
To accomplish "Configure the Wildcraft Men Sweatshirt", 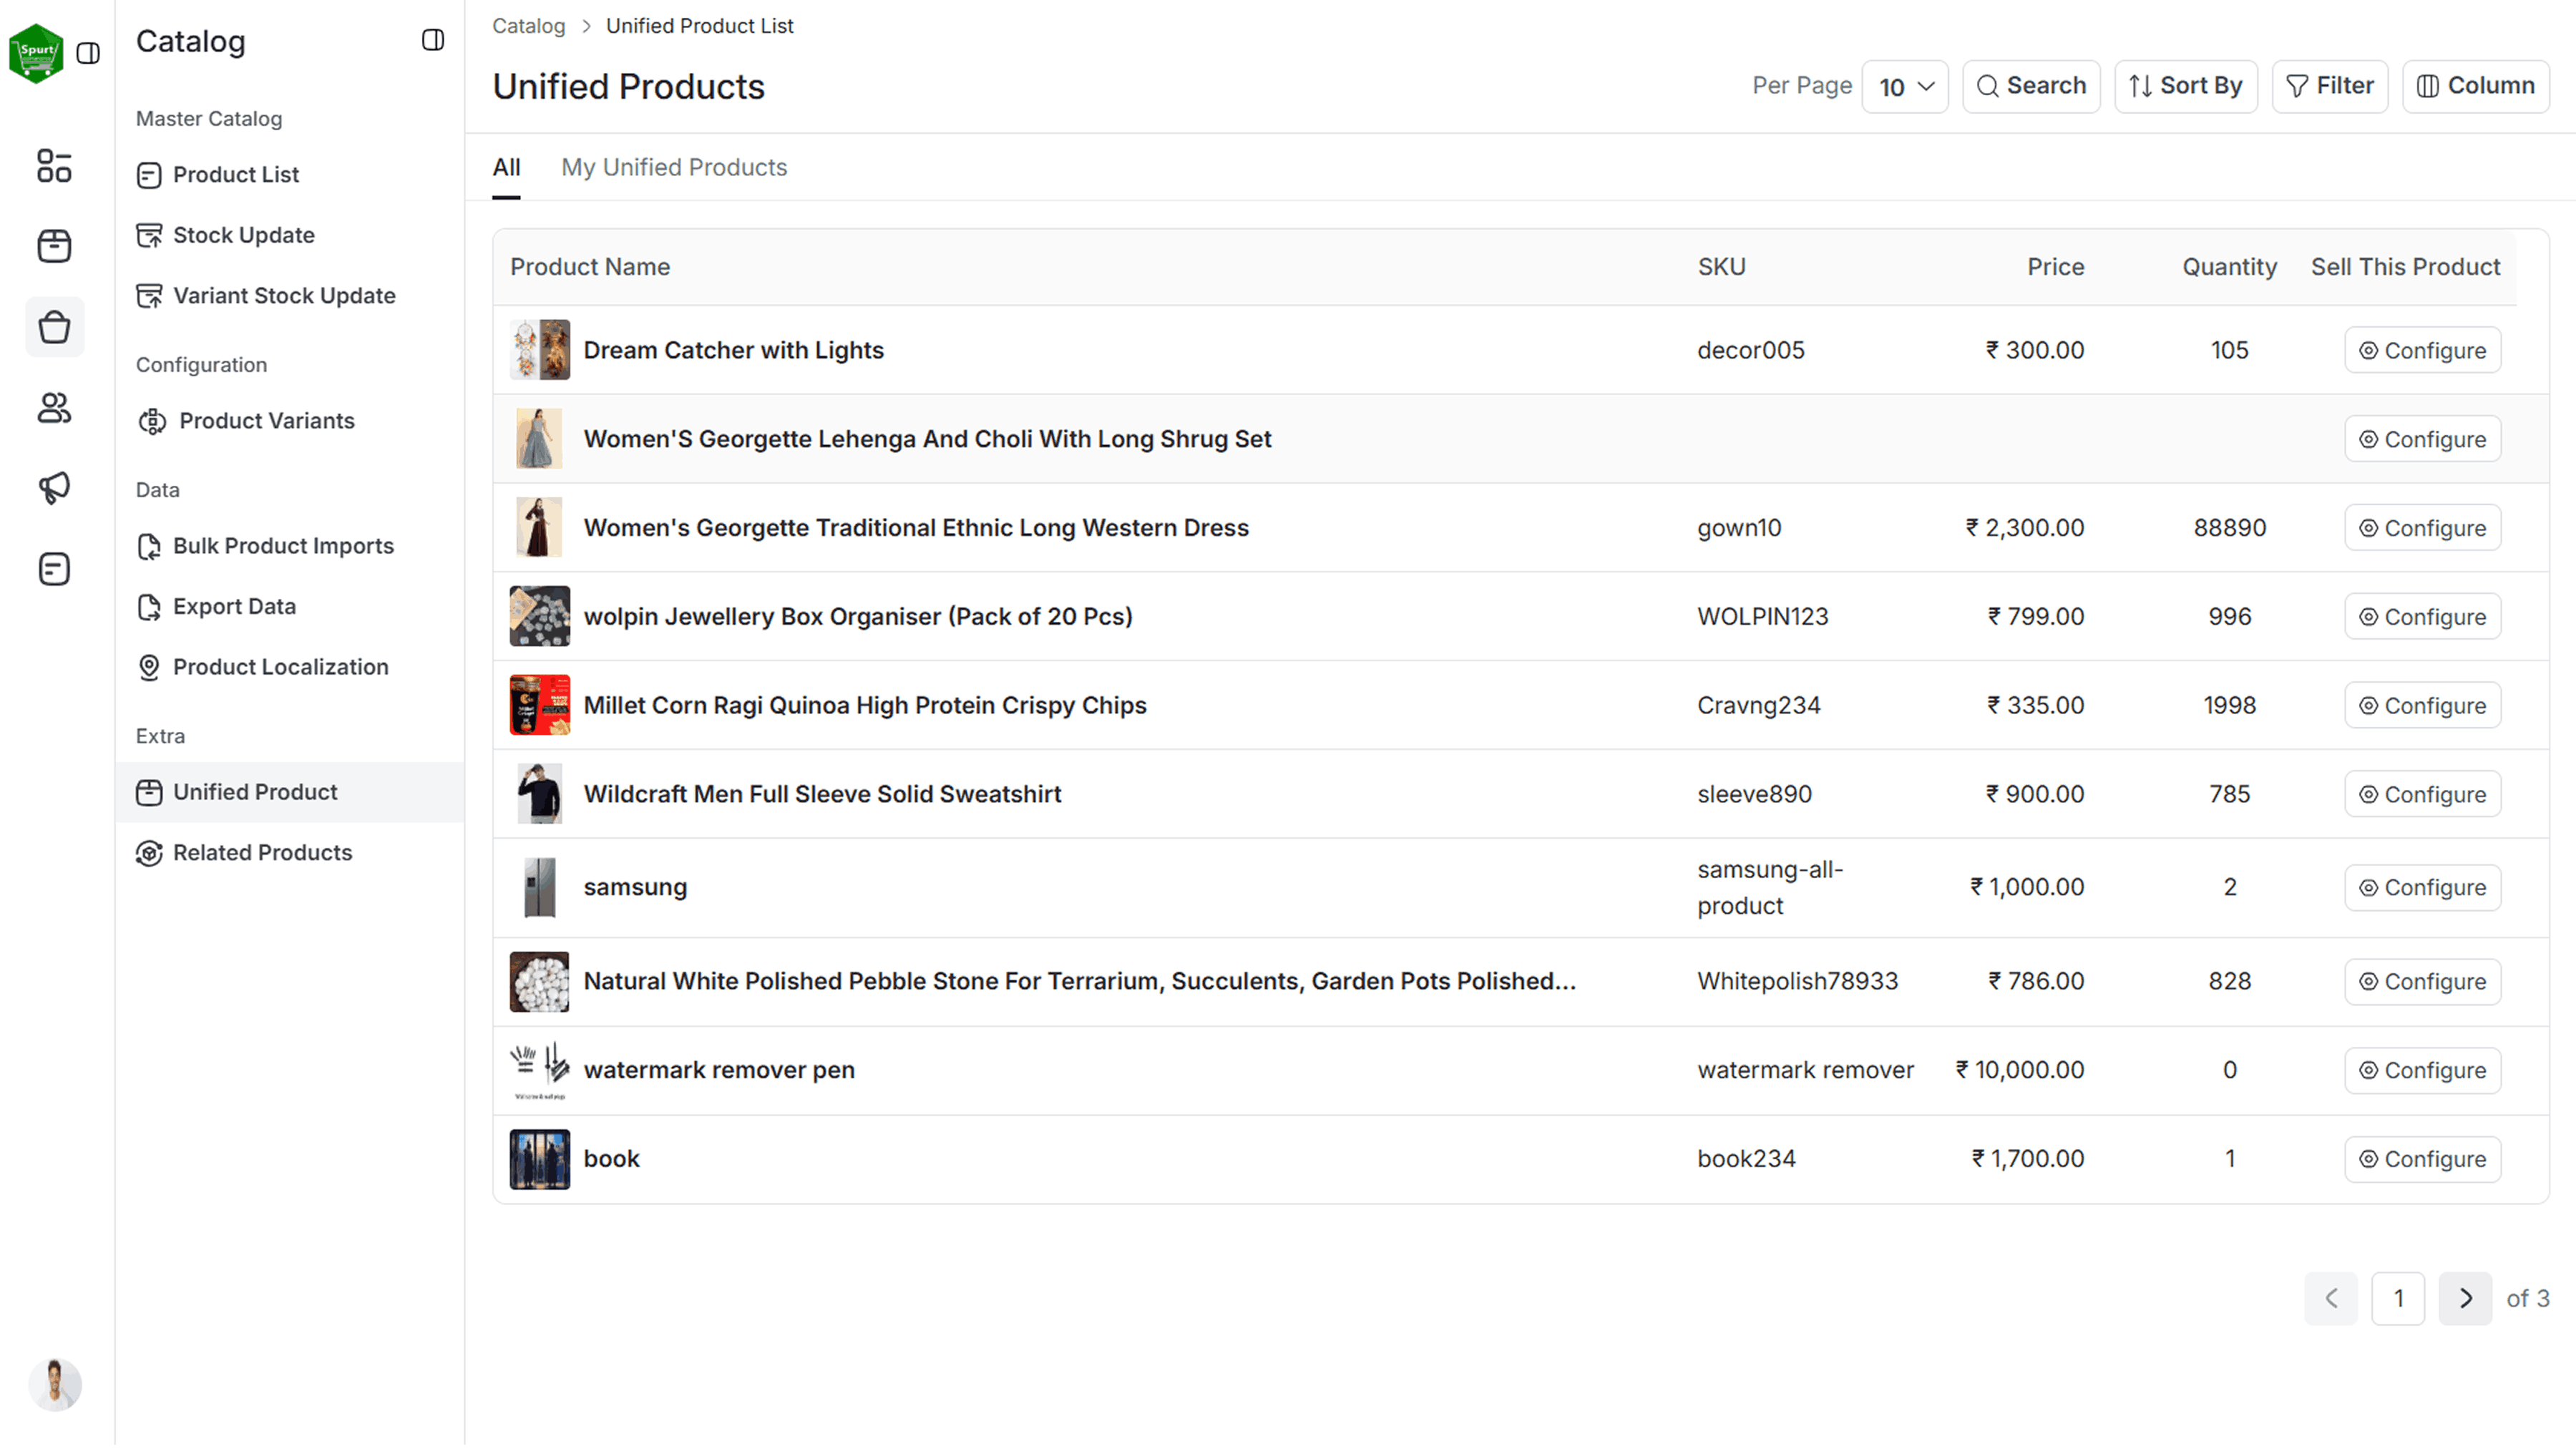I will pos(2422,795).
